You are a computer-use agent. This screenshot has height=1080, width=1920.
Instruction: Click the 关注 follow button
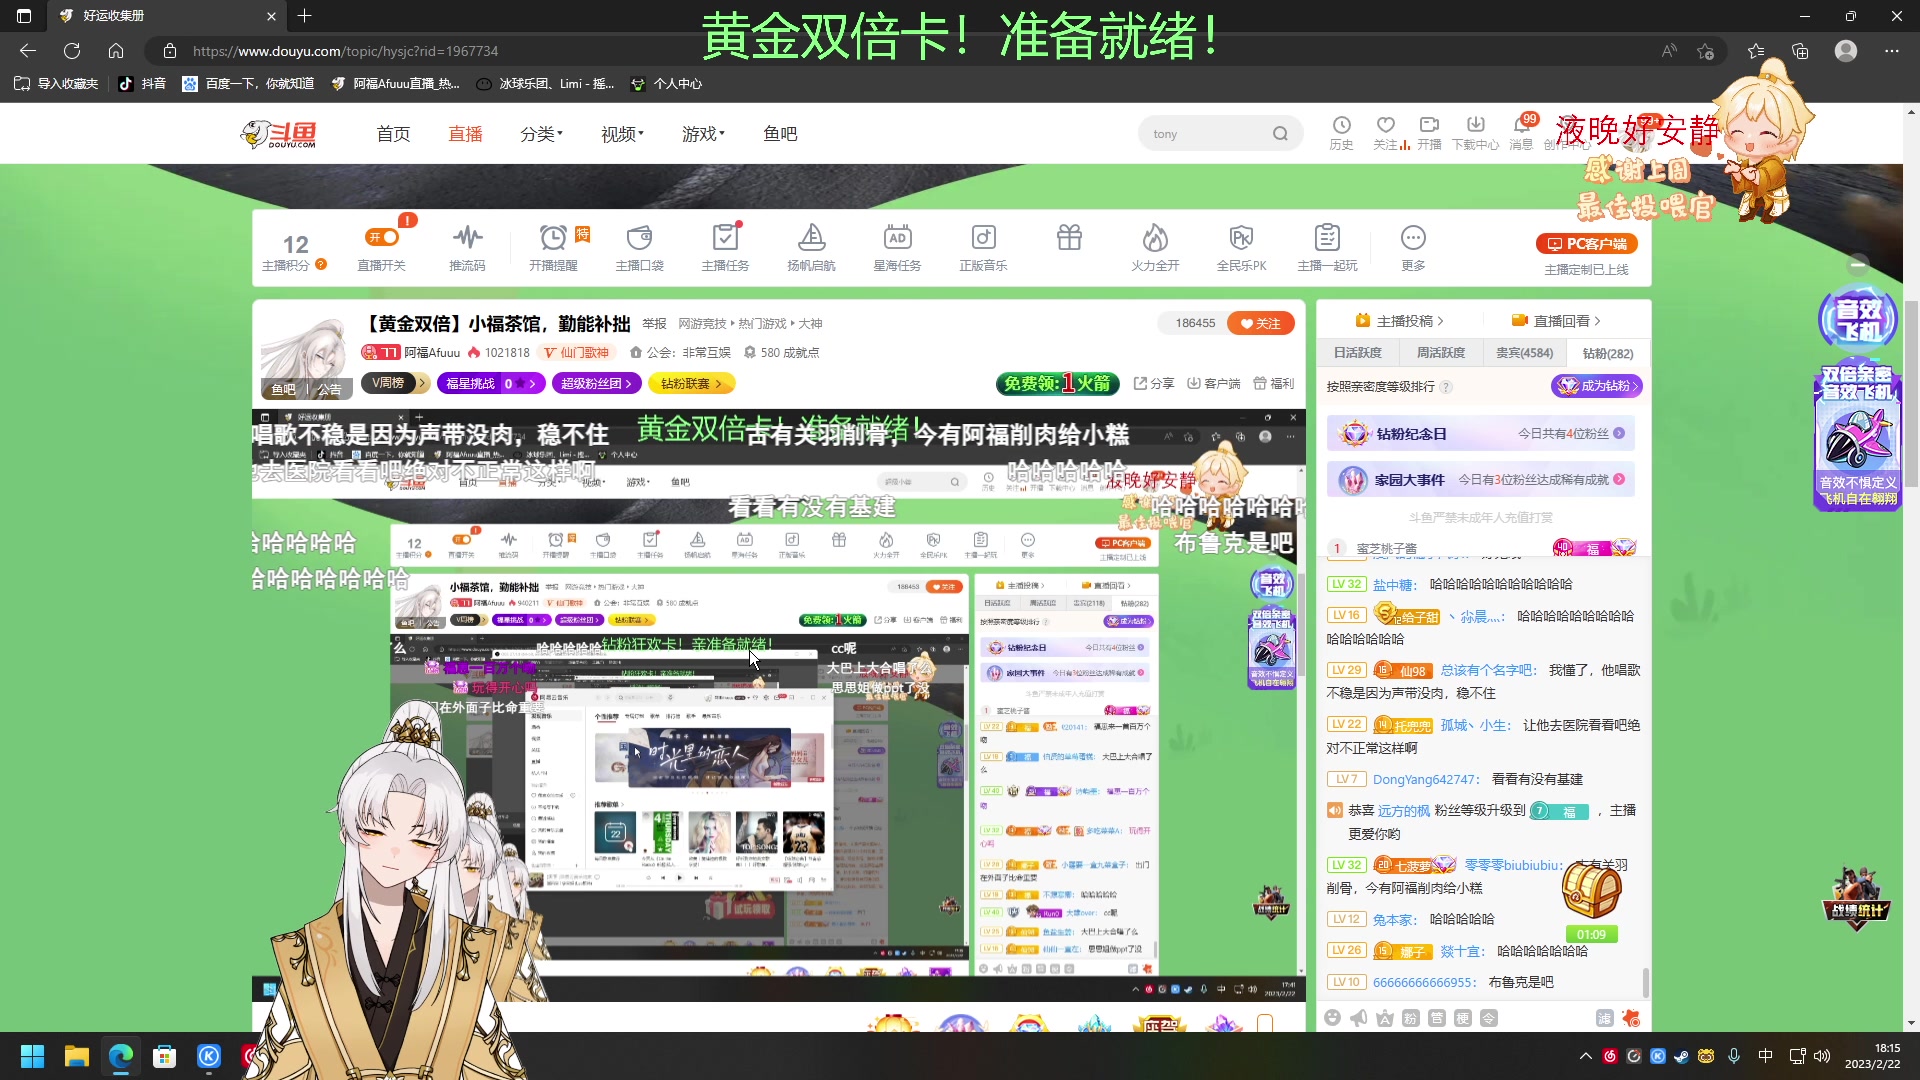tap(1261, 323)
